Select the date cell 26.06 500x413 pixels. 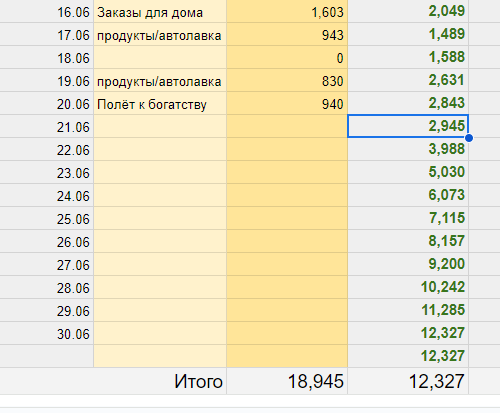46,241
